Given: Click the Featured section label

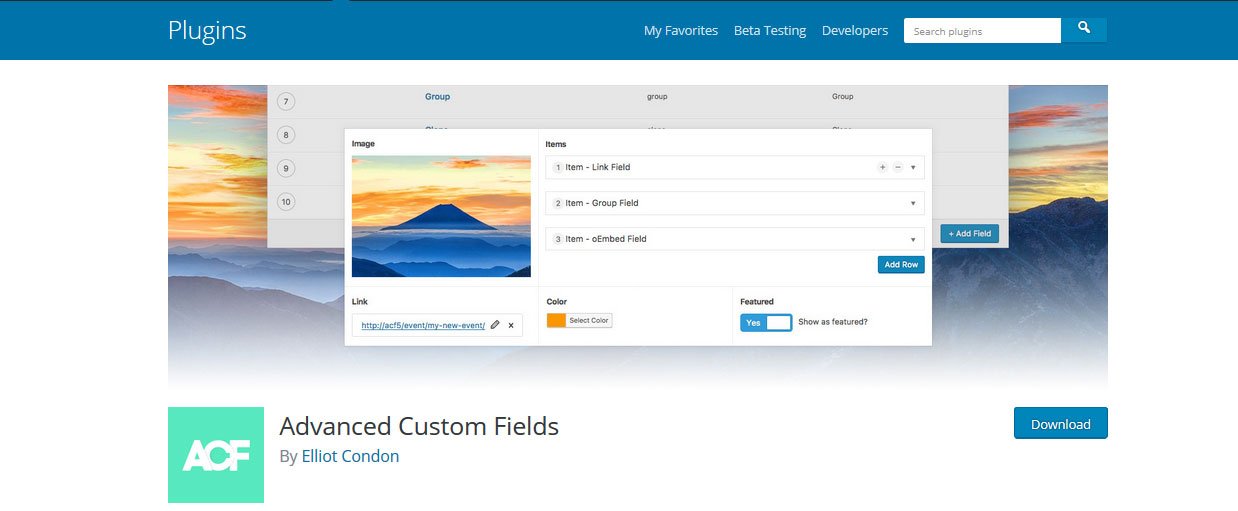Looking at the screenshot, I should point(757,301).
